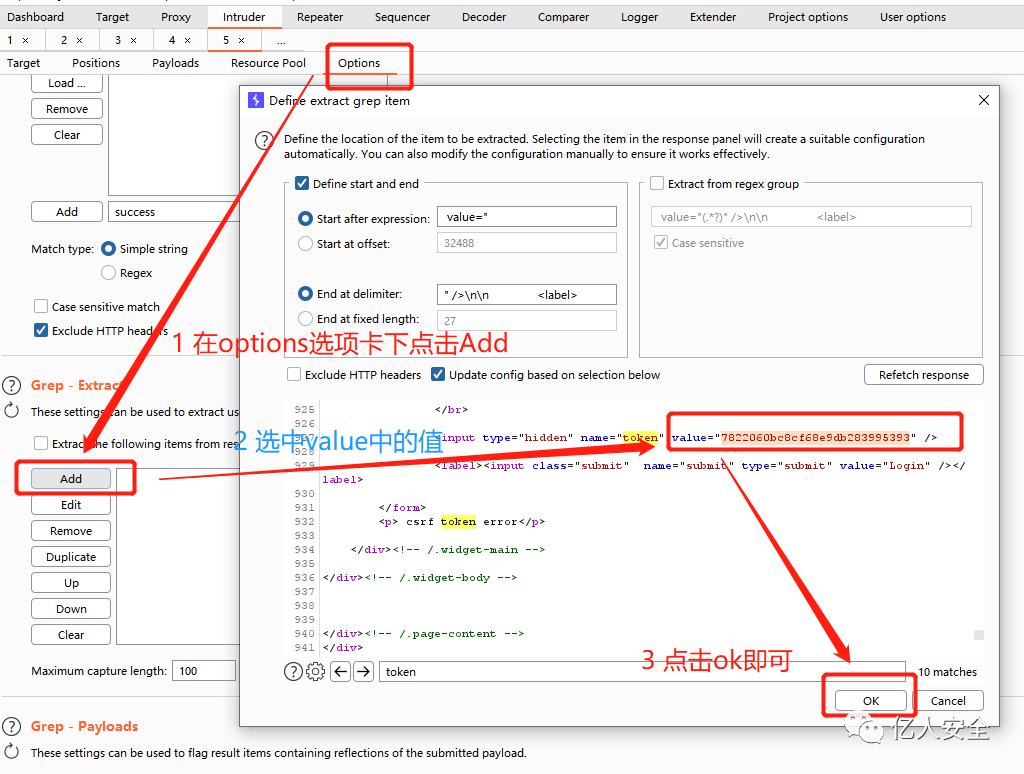Image resolution: width=1024 pixels, height=774 pixels.
Task: Select Regex match type
Action: click(108, 273)
